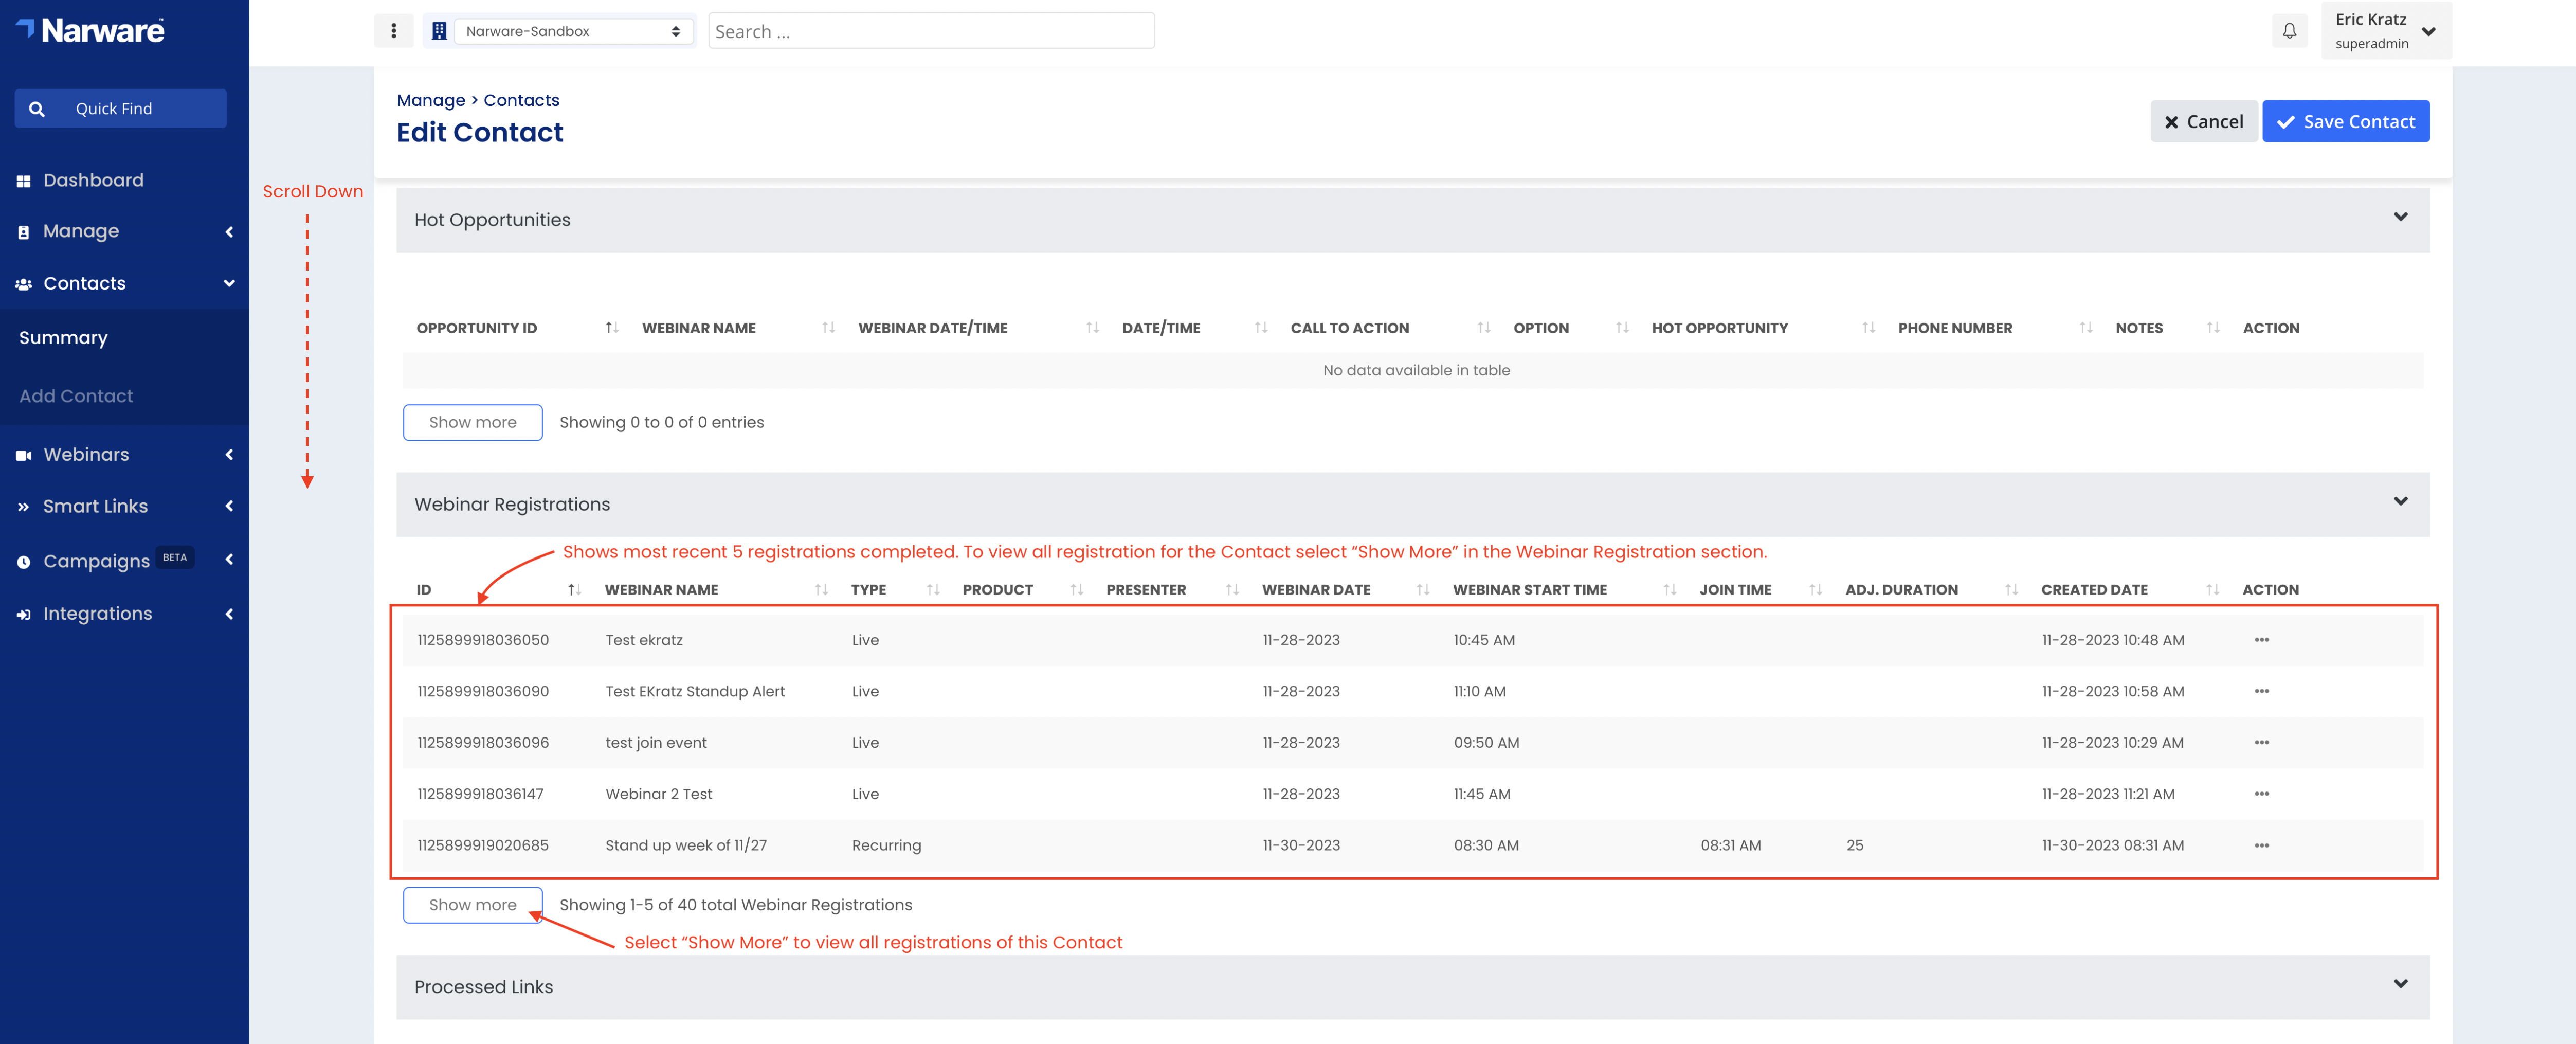This screenshot has height=1044, width=2576.
Task: Click the Quick Find magnifier icon
Action: tap(37, 108)
